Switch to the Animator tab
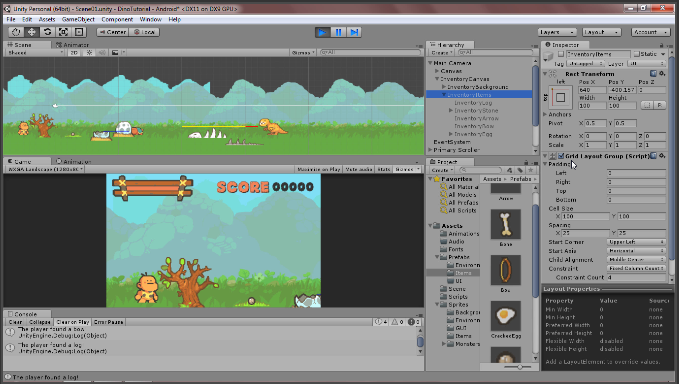Screen dimensions: 679x384 (72, 45)
